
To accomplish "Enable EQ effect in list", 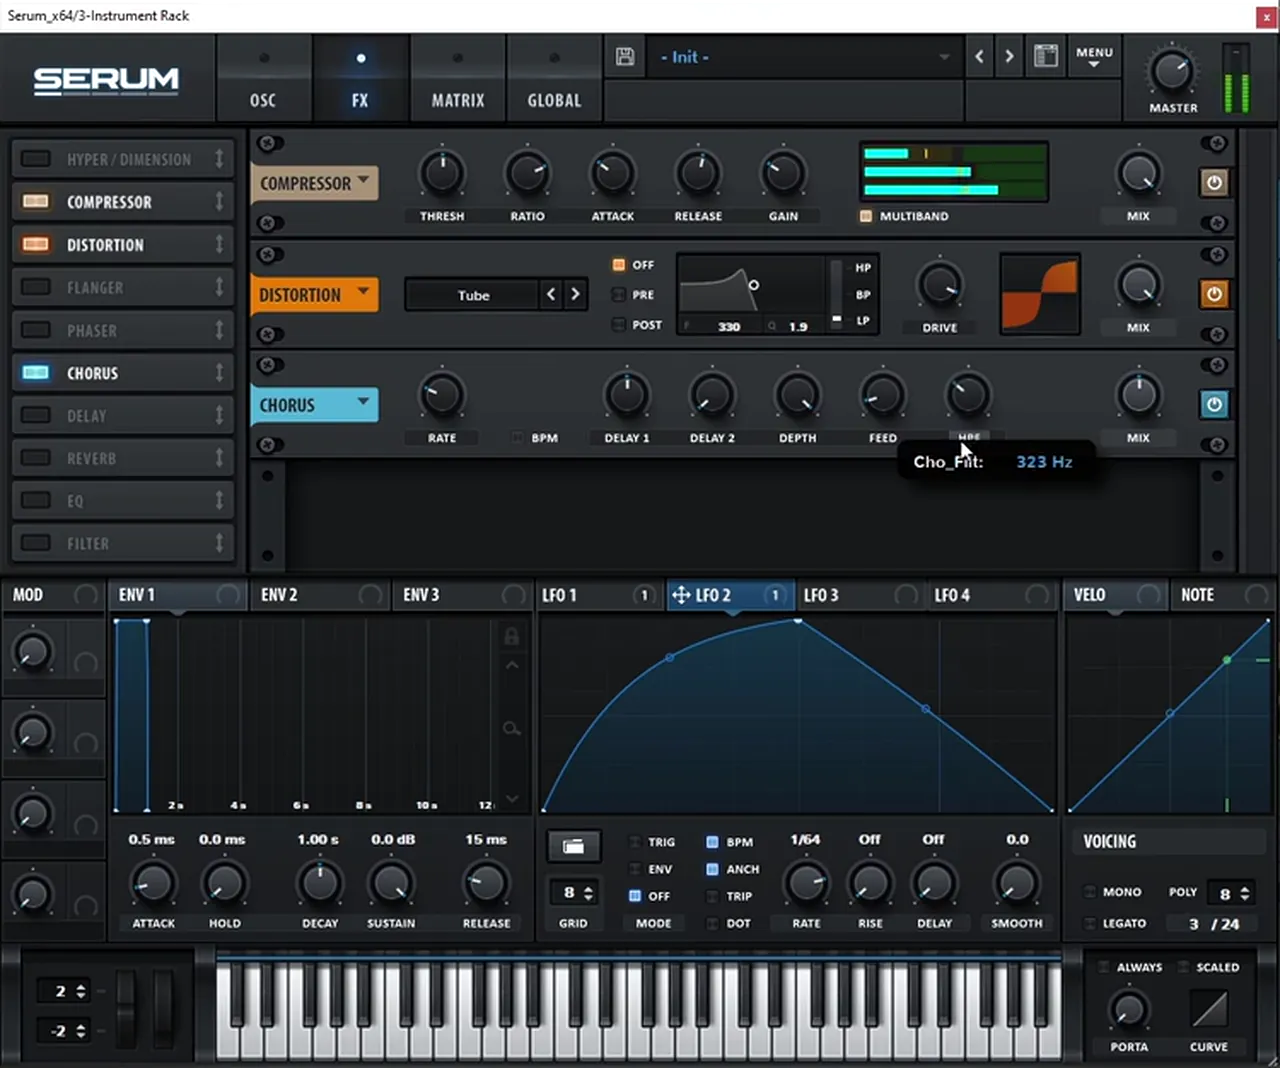I will pos(36,500).
